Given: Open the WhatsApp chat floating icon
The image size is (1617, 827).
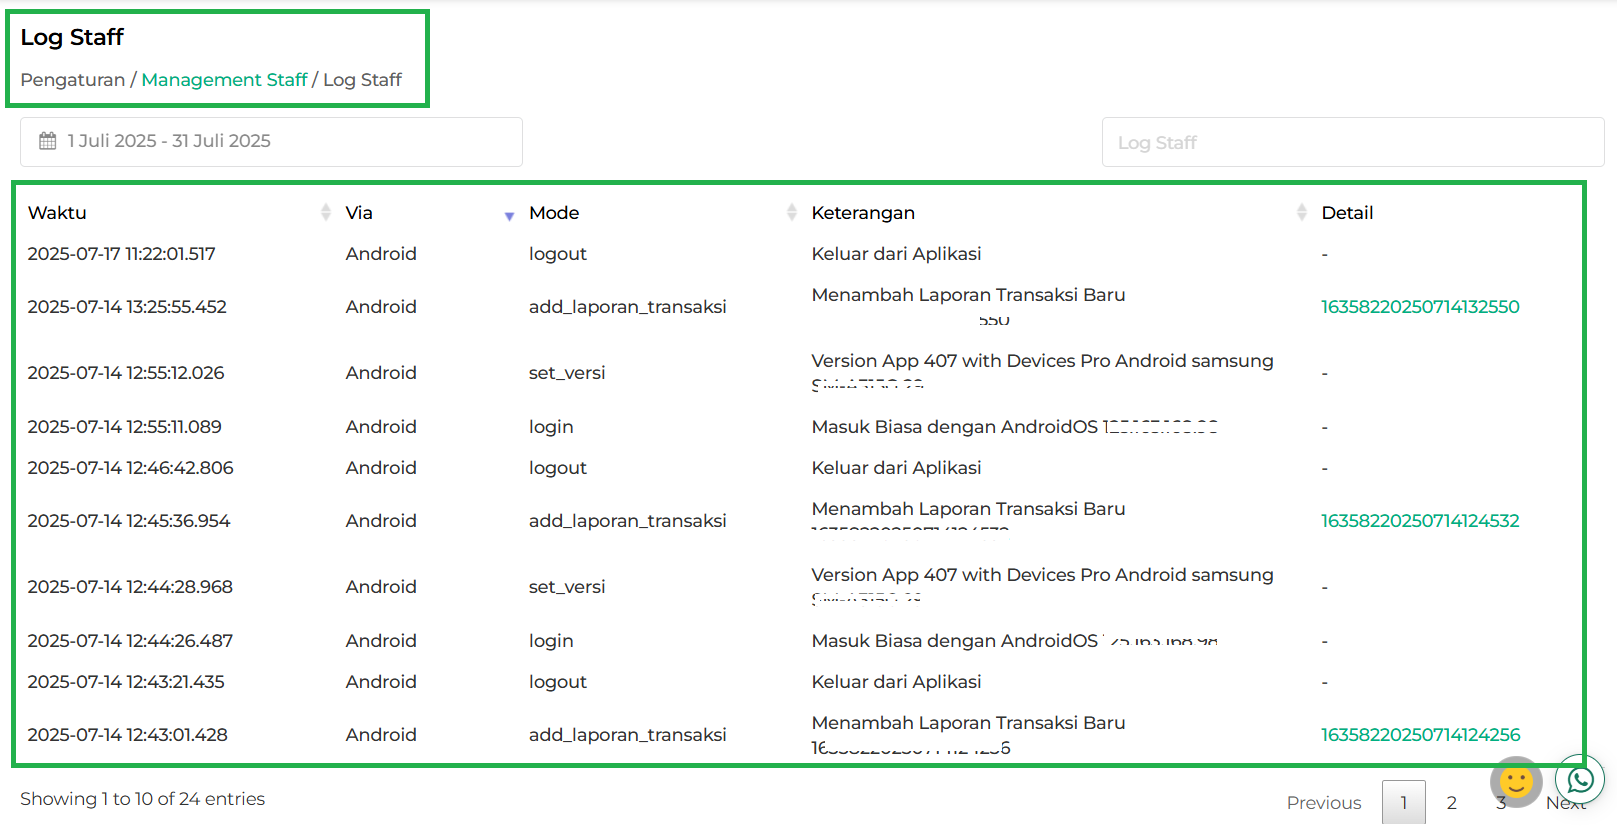Looking at the screenshot, I should (x=1580, y=780).
